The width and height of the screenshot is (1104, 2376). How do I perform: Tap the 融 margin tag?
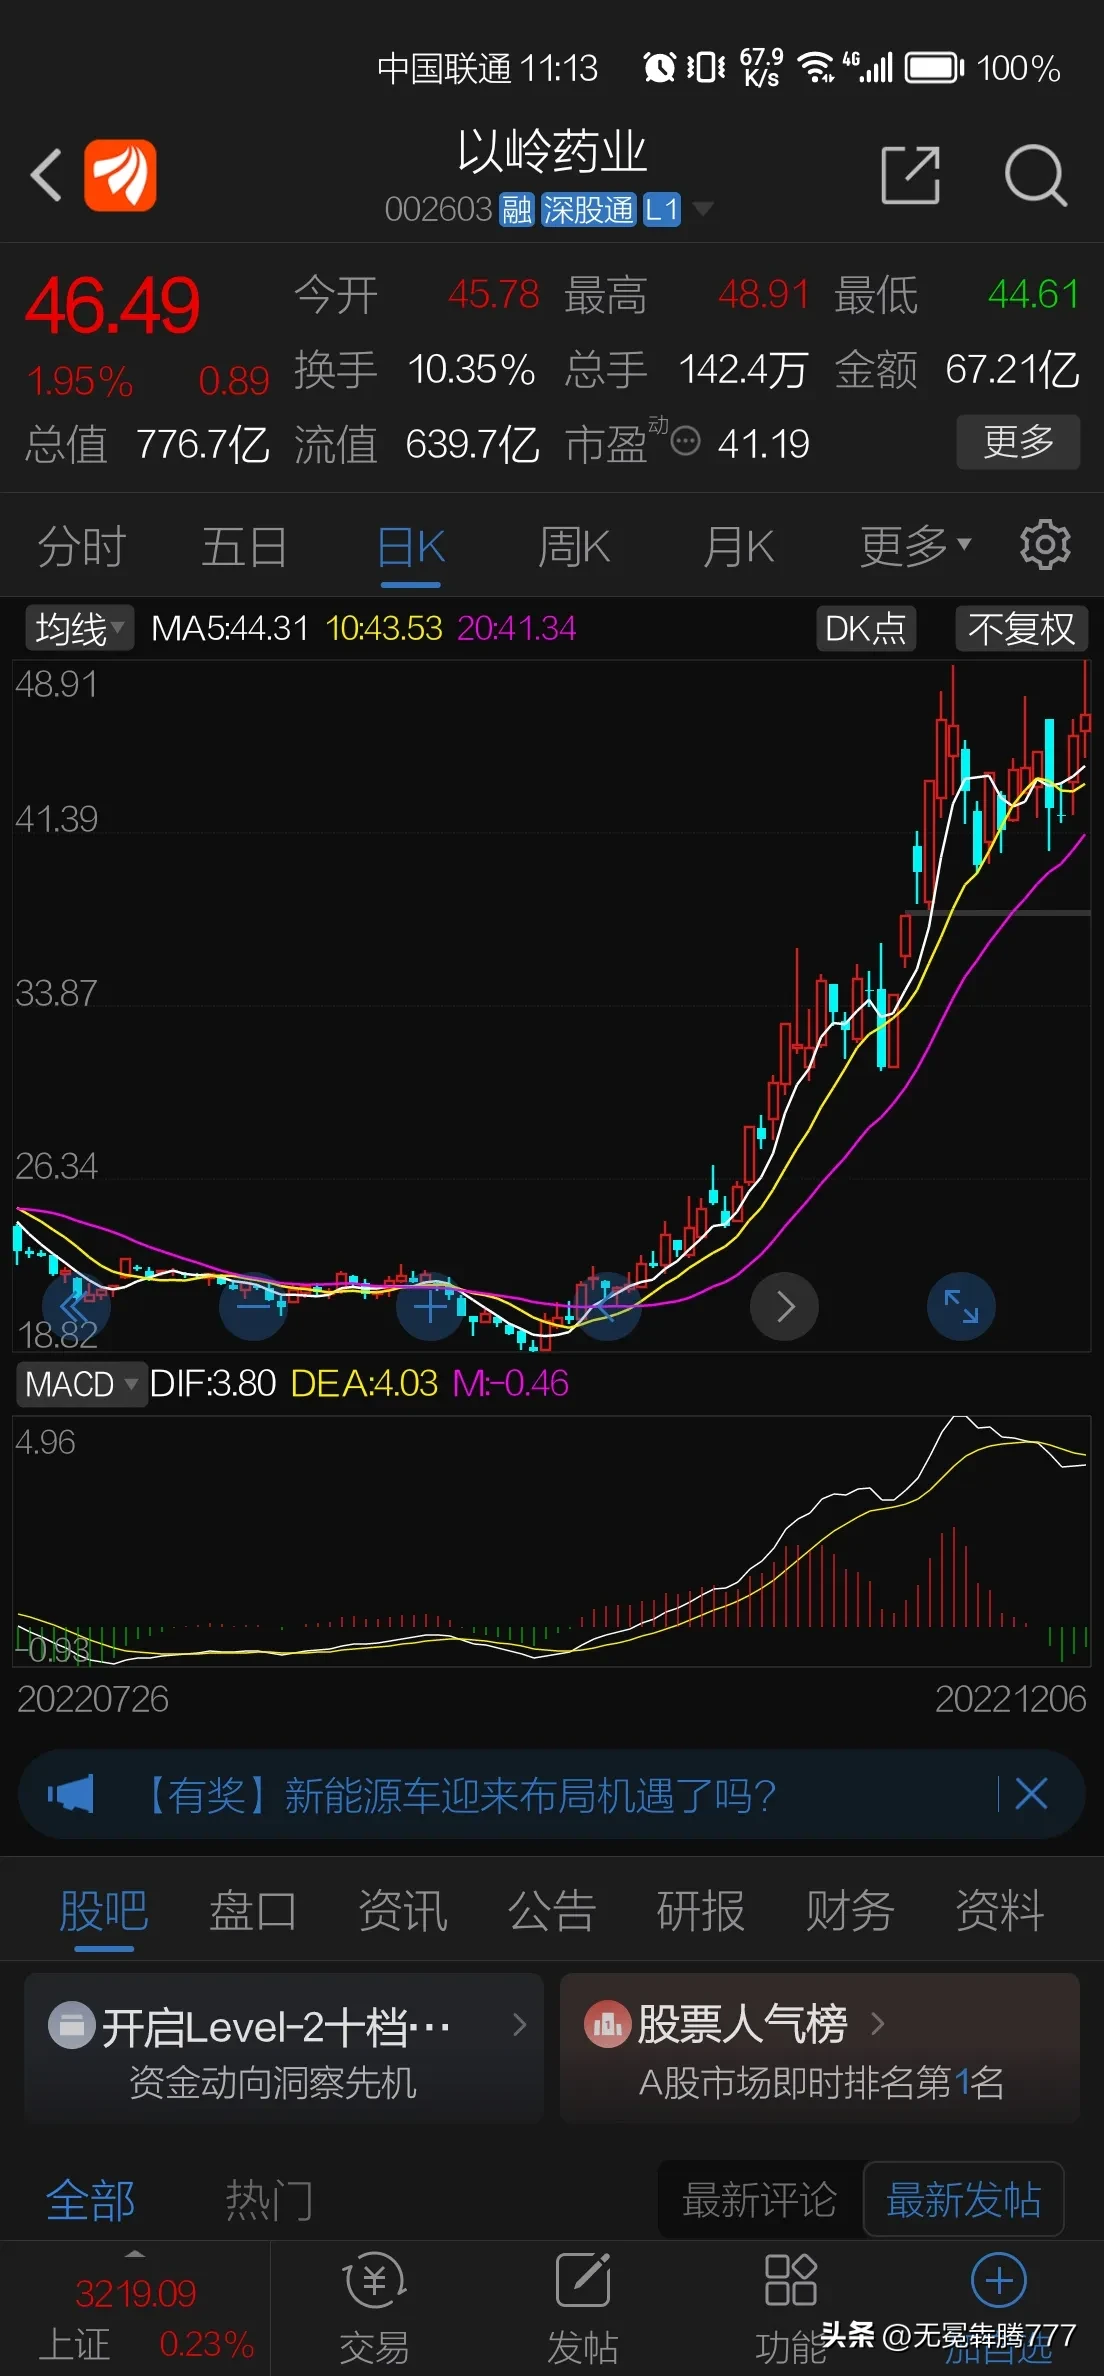pos(517,209)
